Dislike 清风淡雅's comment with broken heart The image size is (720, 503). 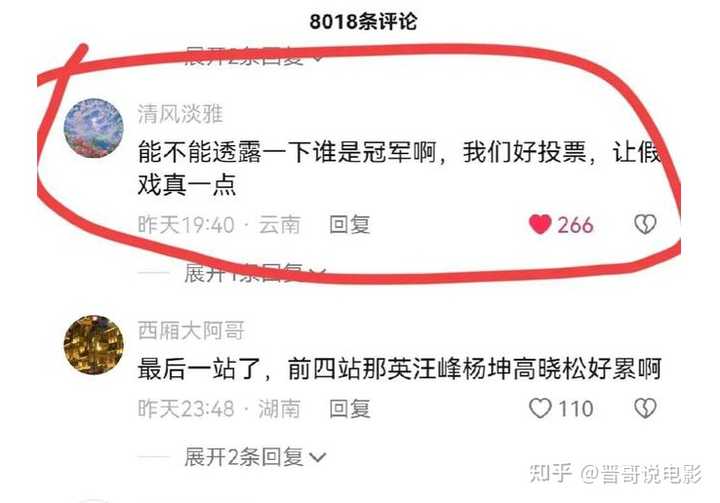[645, 225]
